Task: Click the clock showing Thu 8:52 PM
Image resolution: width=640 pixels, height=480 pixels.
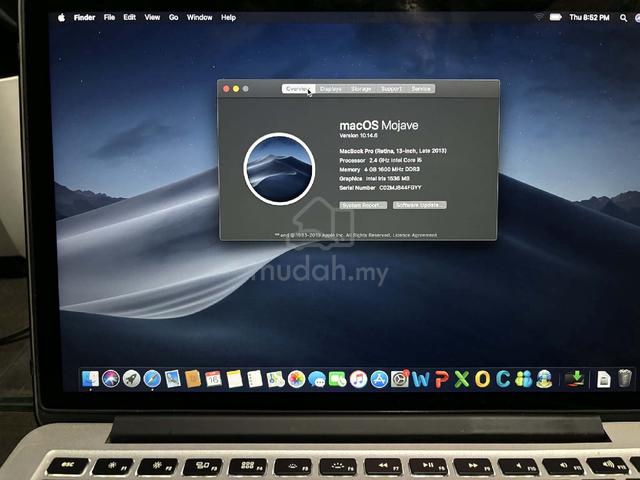Action: [589, 17]
